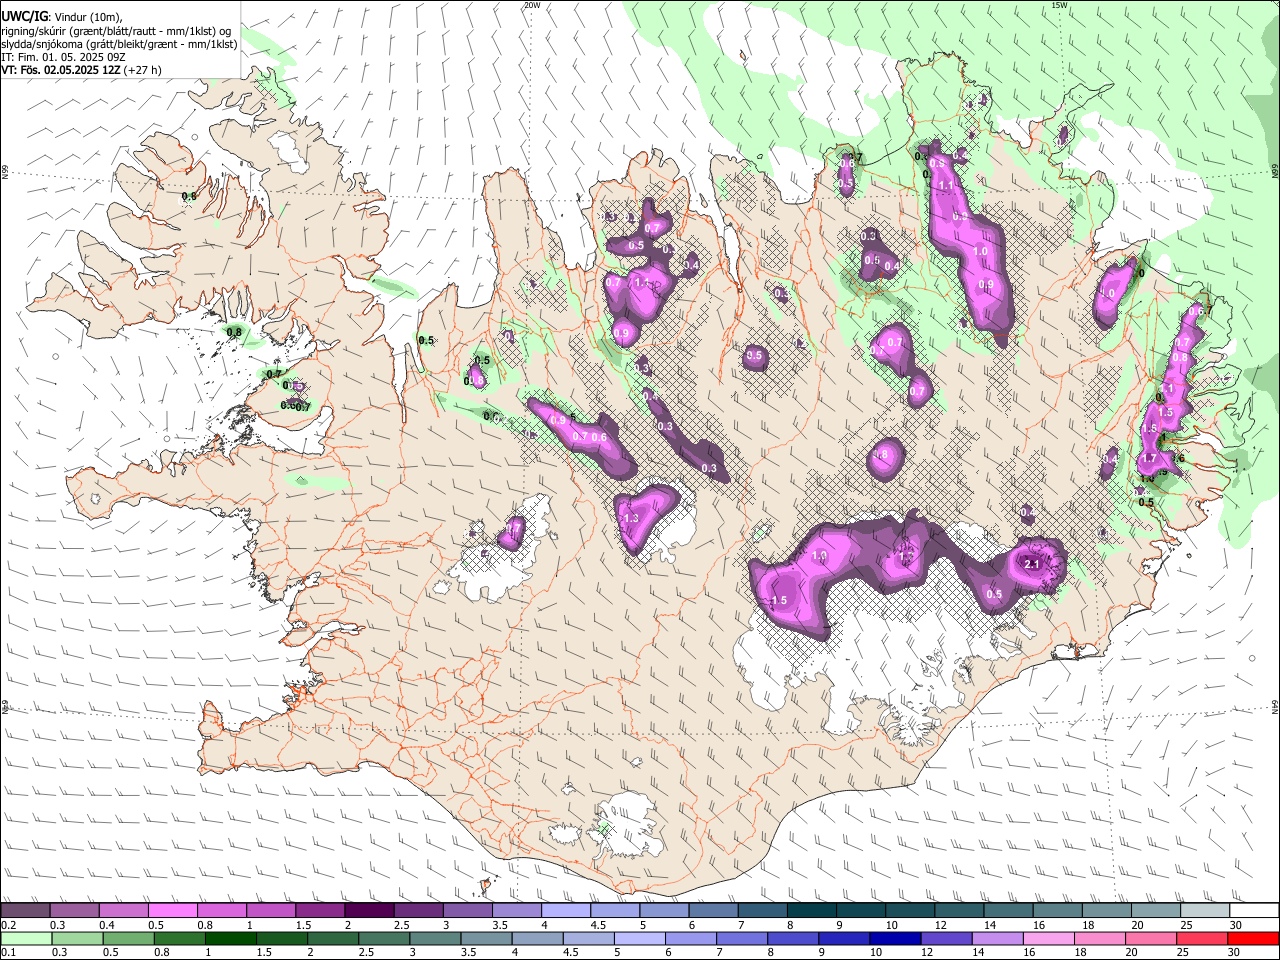Click the '0.1' label under lower legend row
Viewport: 1280px width, 960px height.
[x=7, y=952]
